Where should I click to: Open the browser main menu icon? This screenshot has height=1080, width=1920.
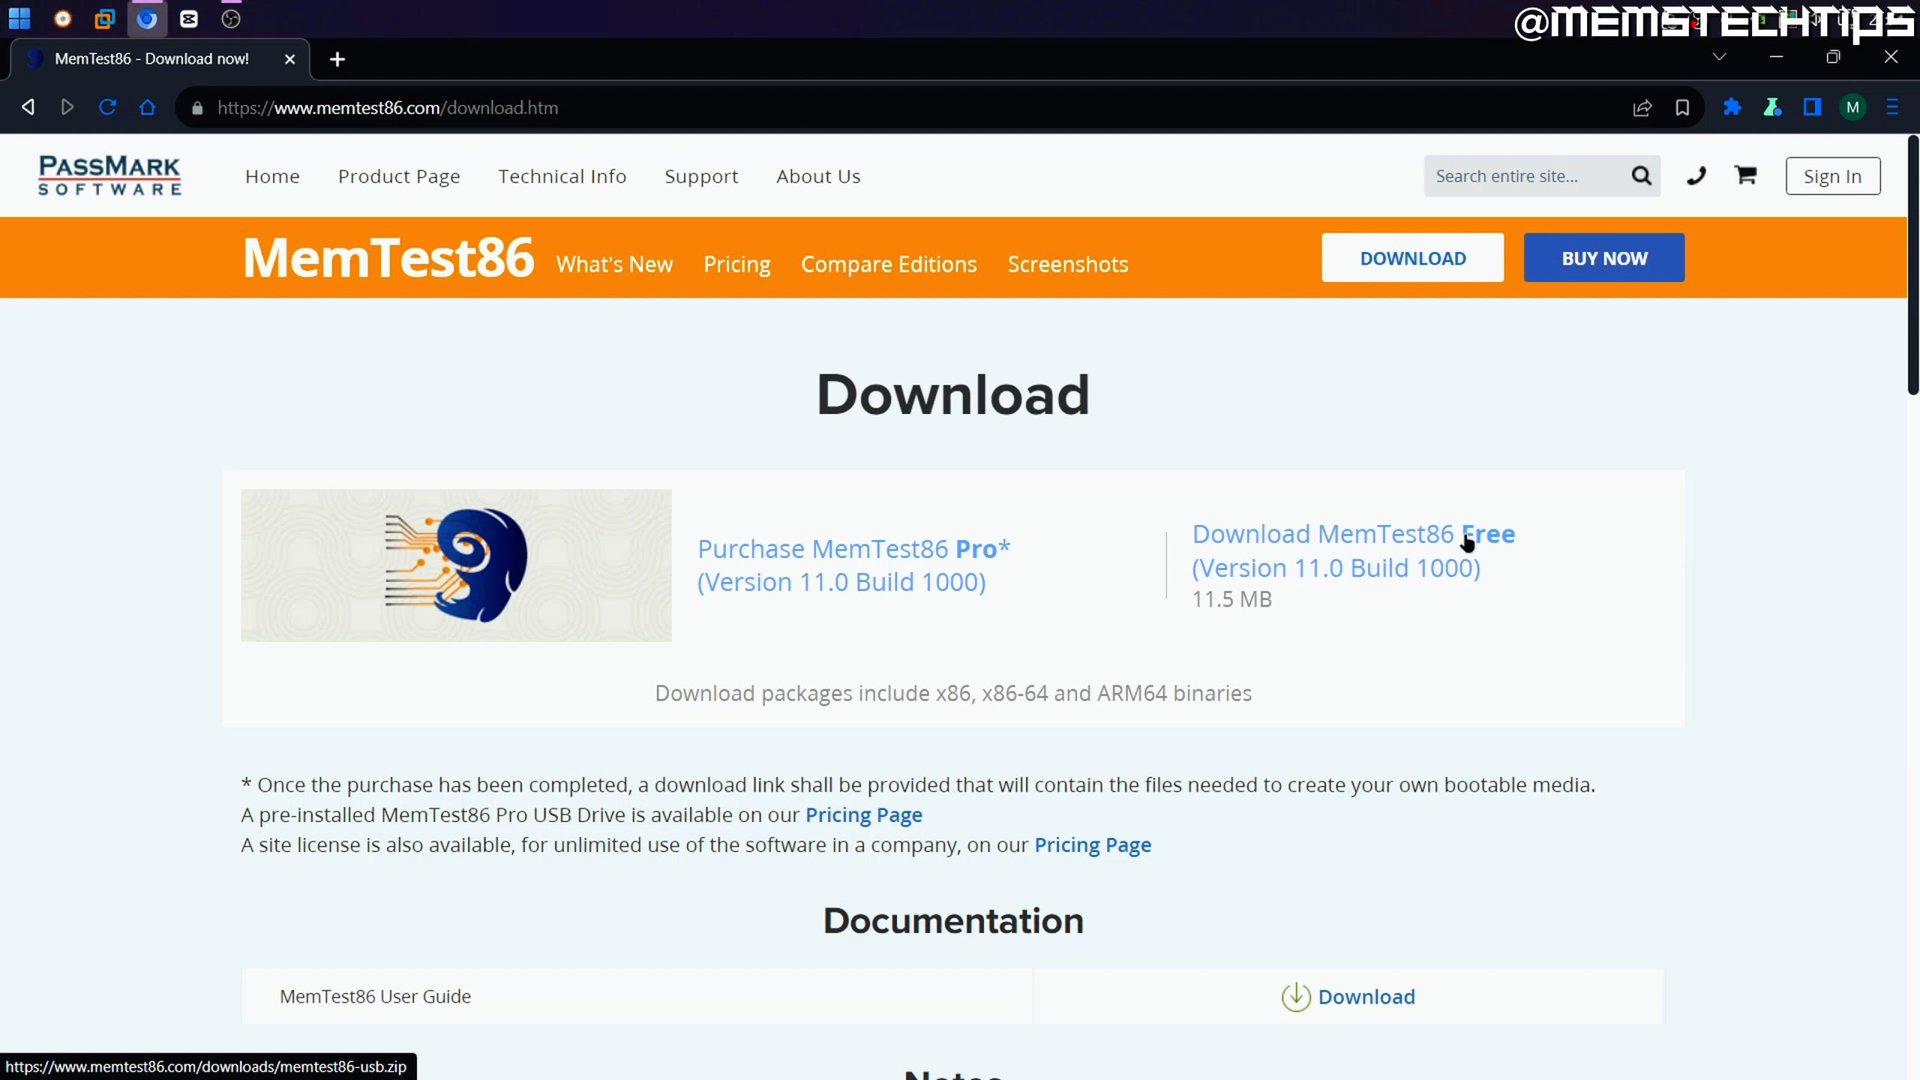click(x=1892, y=107)
